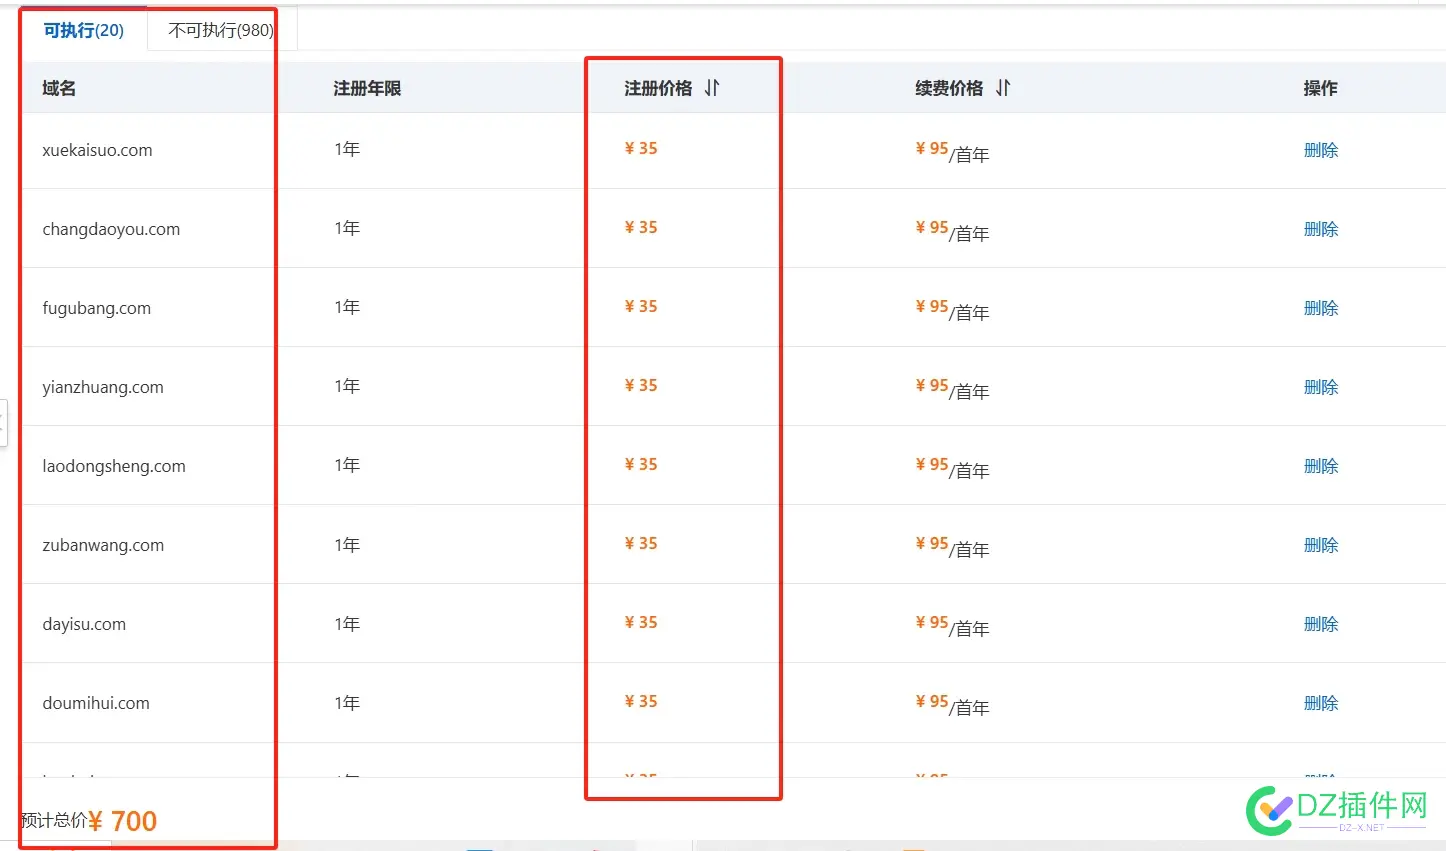Click 1年 term of changdaoyou.com
Viewport: 1446px width, 851px height.
[x=347, y=228]
